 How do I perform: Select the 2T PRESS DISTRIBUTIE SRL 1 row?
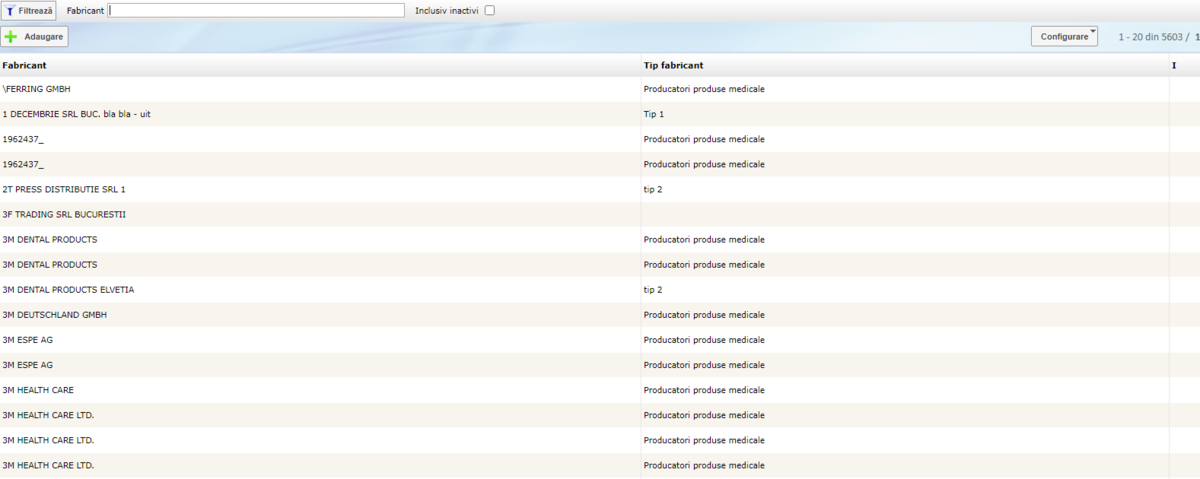[x=64, y=189]
